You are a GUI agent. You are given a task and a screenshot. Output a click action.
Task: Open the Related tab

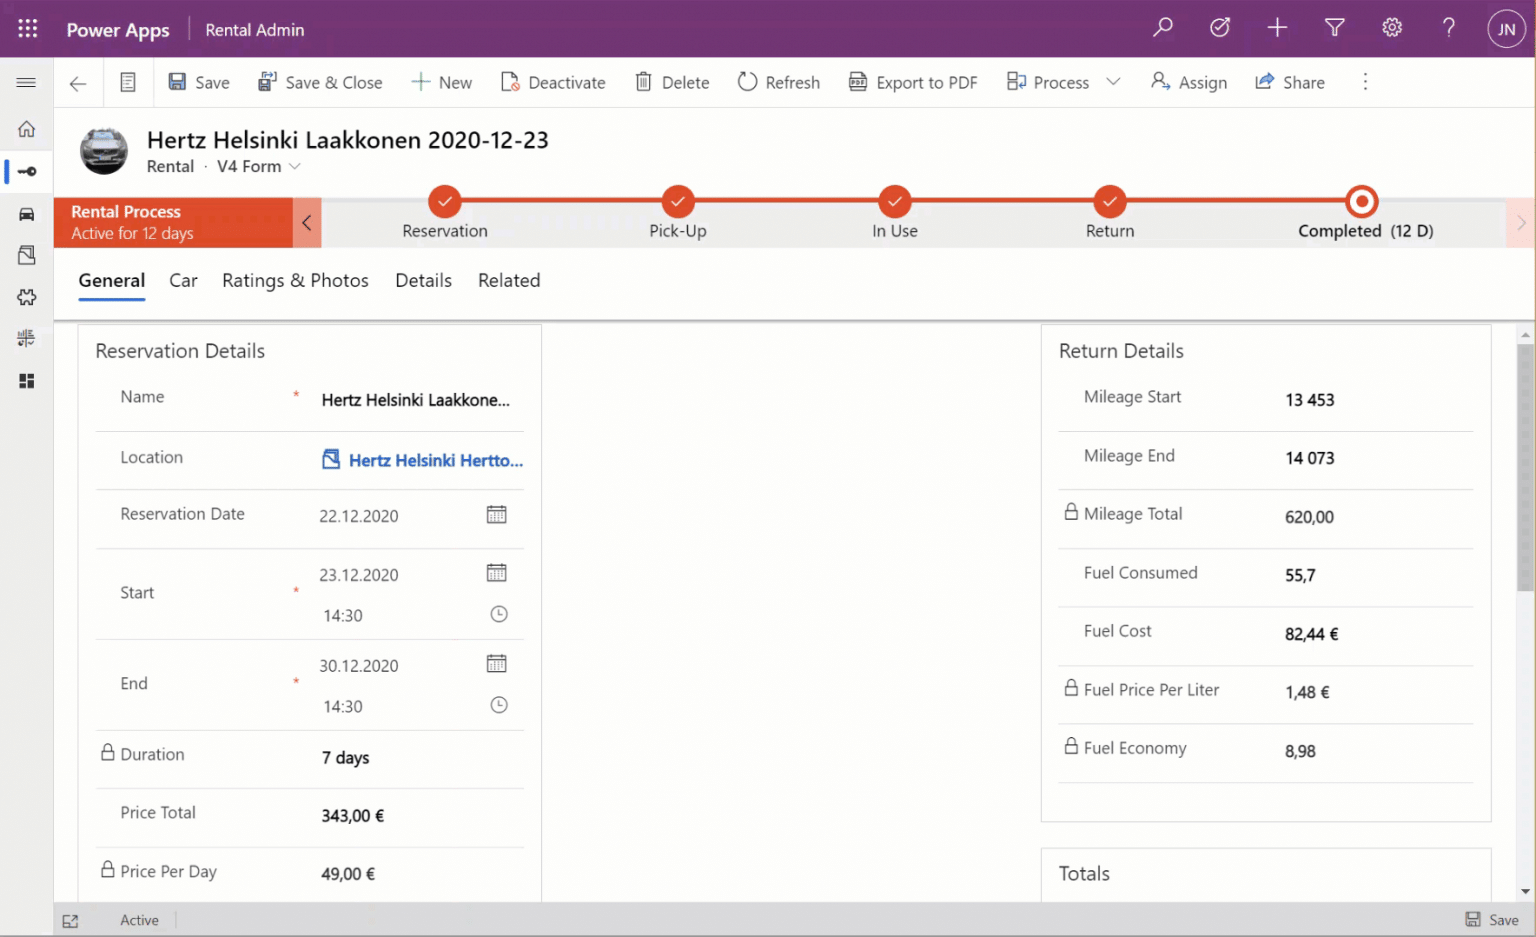pos(509,281)
